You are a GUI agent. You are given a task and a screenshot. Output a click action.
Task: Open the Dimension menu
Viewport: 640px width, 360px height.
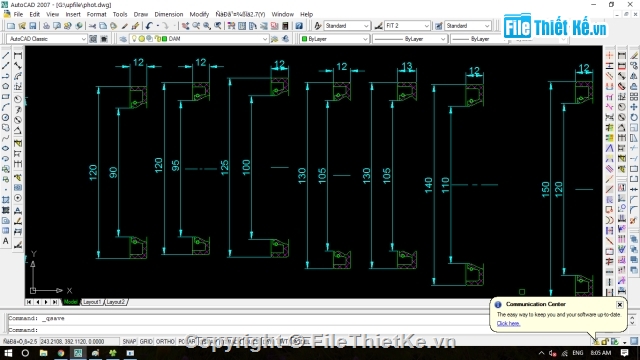(169, 14)
